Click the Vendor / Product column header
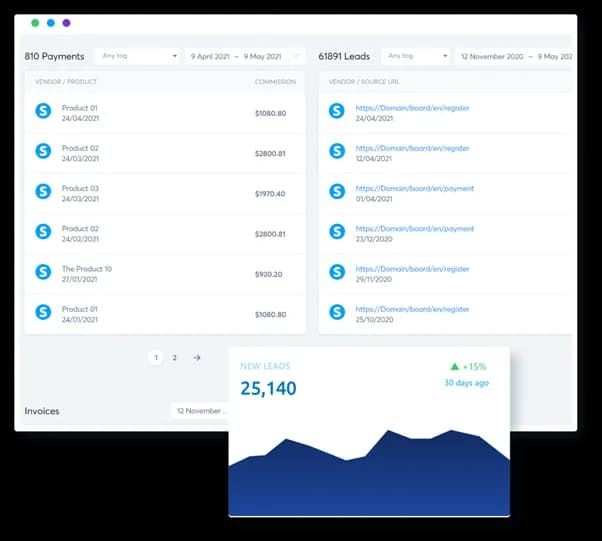The width and height of the screenshot is (602, 541). click(x=66, y=82)
